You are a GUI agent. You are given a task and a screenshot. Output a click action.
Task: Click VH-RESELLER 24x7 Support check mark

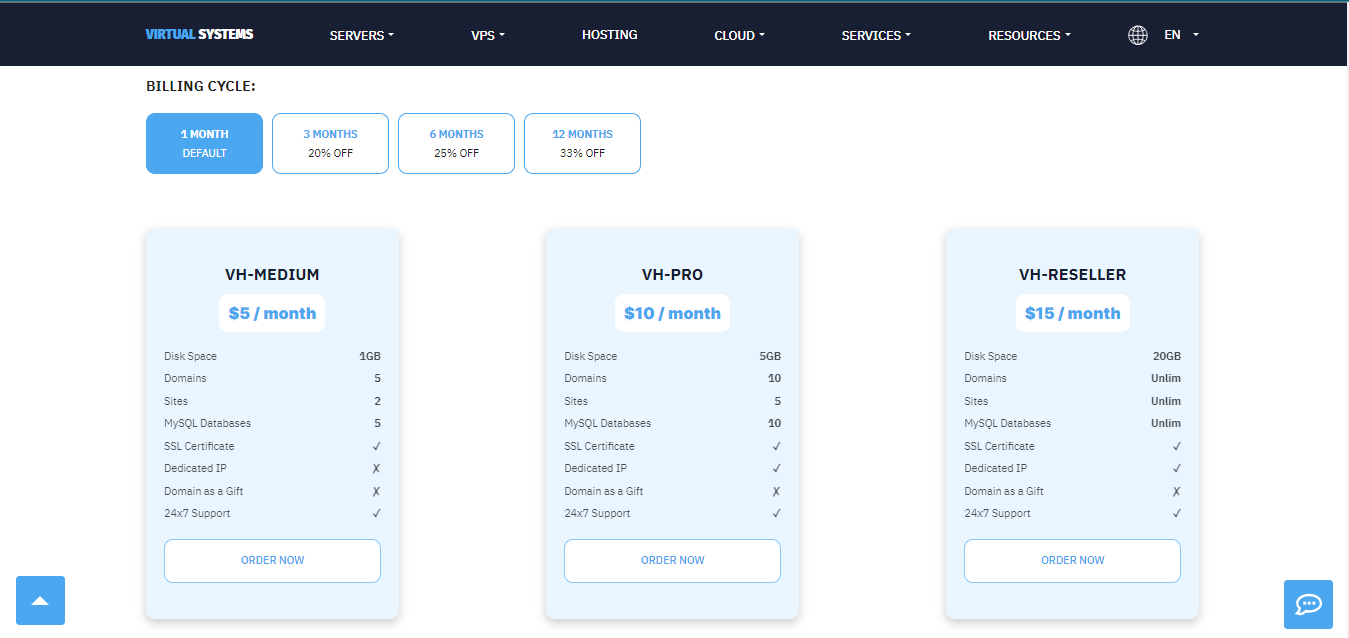point(1176,513)
